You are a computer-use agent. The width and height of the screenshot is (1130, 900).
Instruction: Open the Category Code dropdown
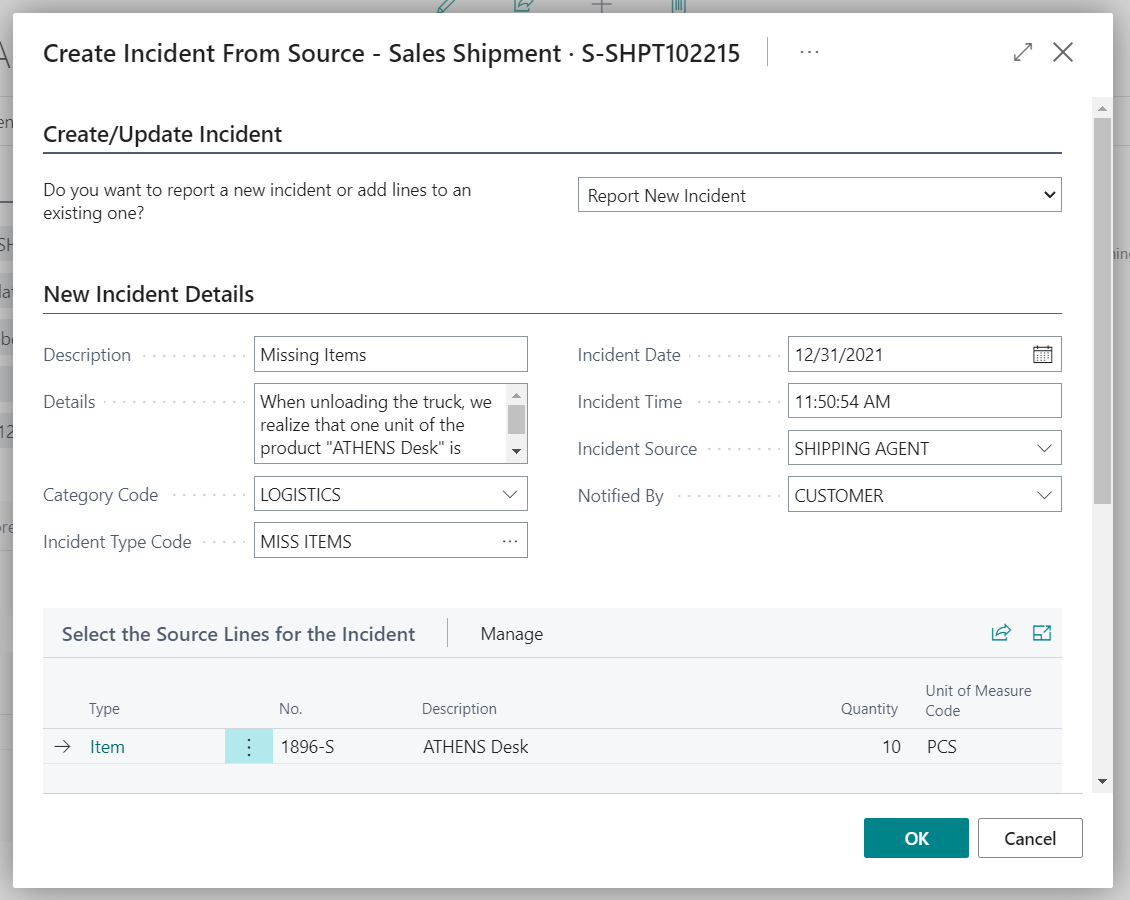[x=512, y=493]
